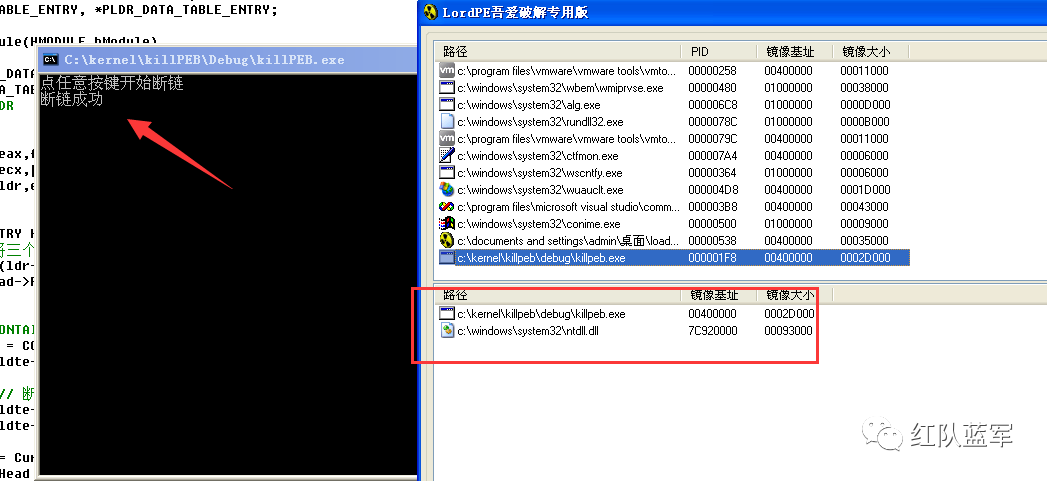Image resolution: width=1047 pixels, height=481 pixels.
Task: Select c:\windows\system32\ntdll.dll path in the module list
Action: click(x=528, y=331)
